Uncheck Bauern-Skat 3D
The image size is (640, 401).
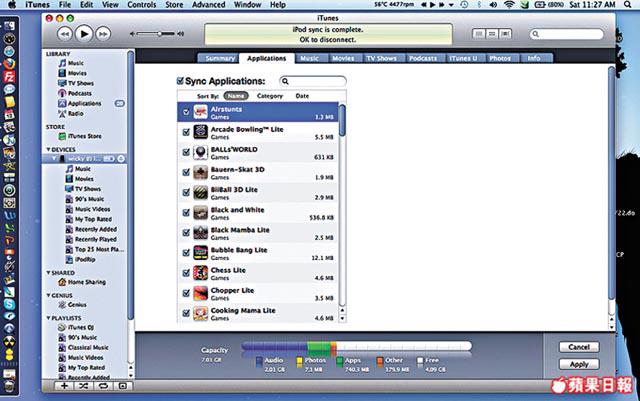point(186,172)
